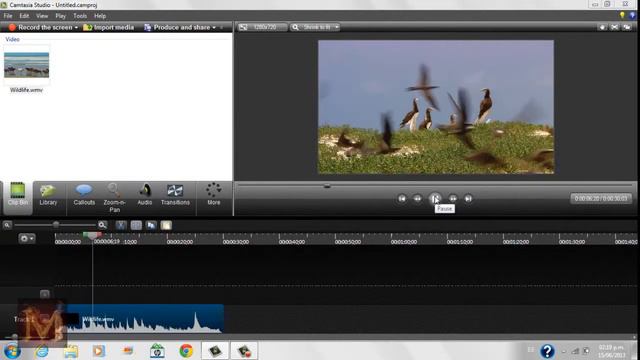
Task: Open the Zoom-n-Pan tool
Action: 114,198
